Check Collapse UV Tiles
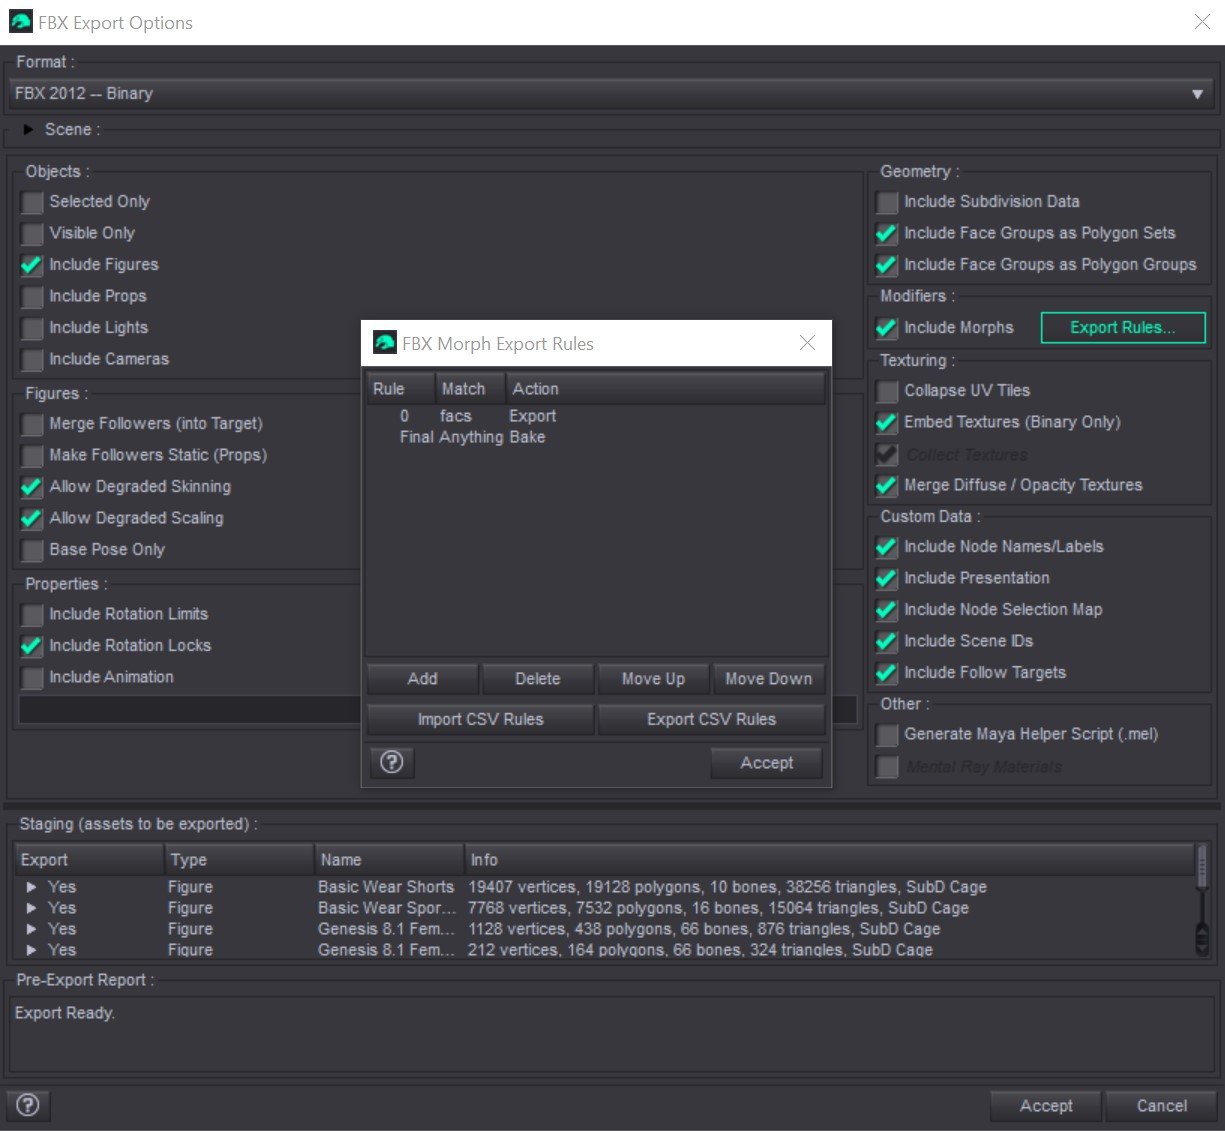The image size is (1225, 1131). [887, 391]
